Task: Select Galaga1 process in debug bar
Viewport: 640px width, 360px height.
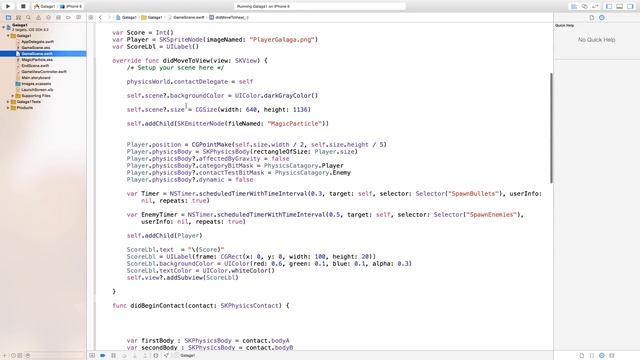Action: click(x=184, y=356)
